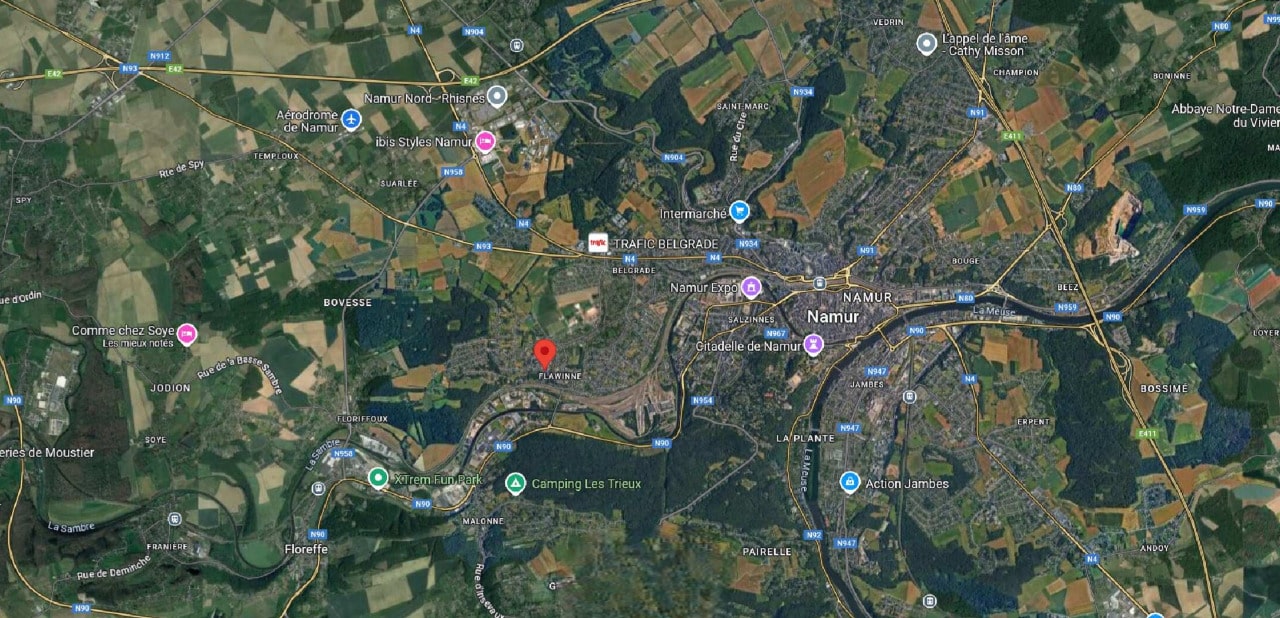Open the Citadelle de Namur castle marker

[814, 345]
